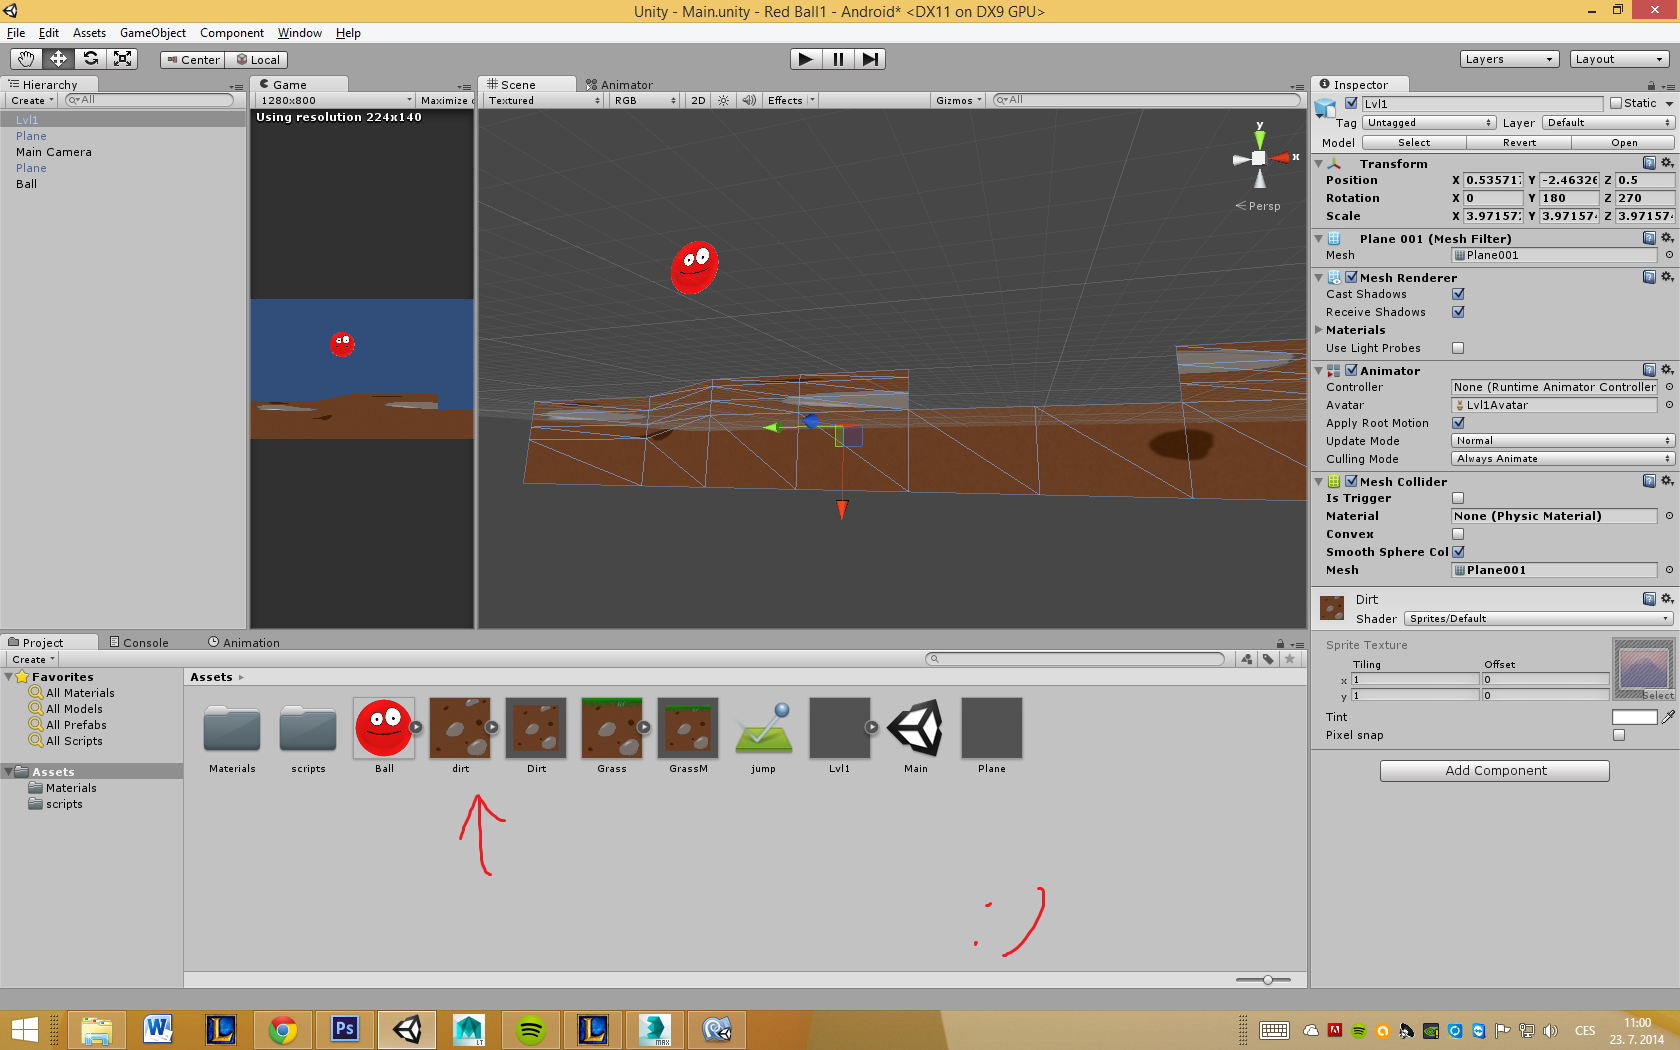This screenshot has height=1050, width=1680.
Task: Switch to the Animation tab
Action: pos(244,642)
